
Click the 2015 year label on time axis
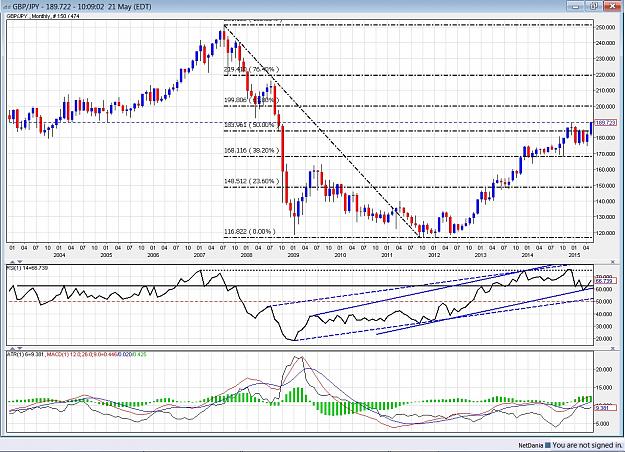574,255
